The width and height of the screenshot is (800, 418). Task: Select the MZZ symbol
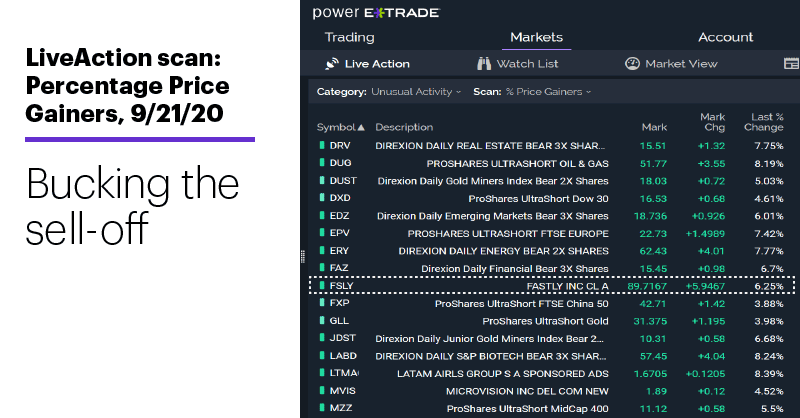coord(341,408)
